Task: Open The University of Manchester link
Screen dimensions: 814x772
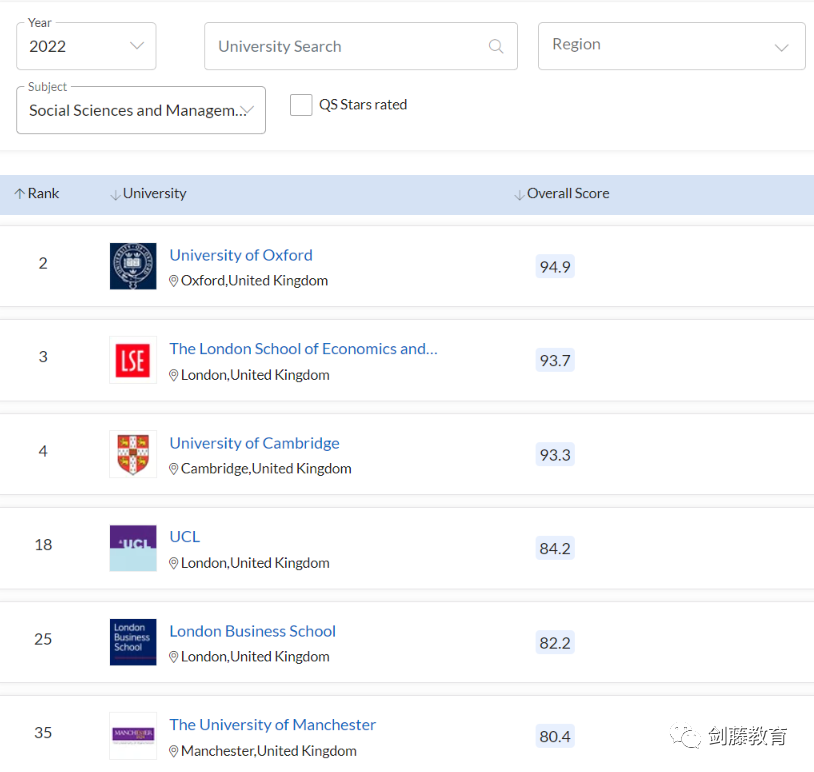Action: [273, 724]
